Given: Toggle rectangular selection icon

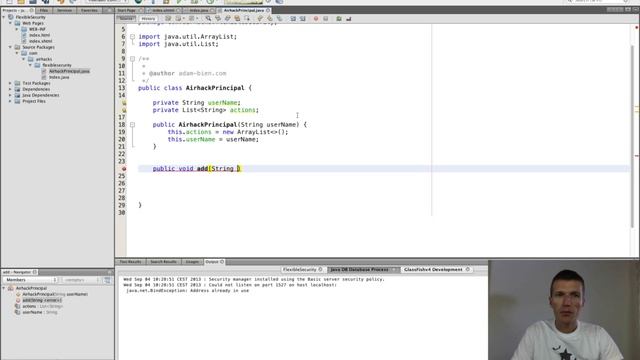Looking at the screenshot, I should 247,18.
